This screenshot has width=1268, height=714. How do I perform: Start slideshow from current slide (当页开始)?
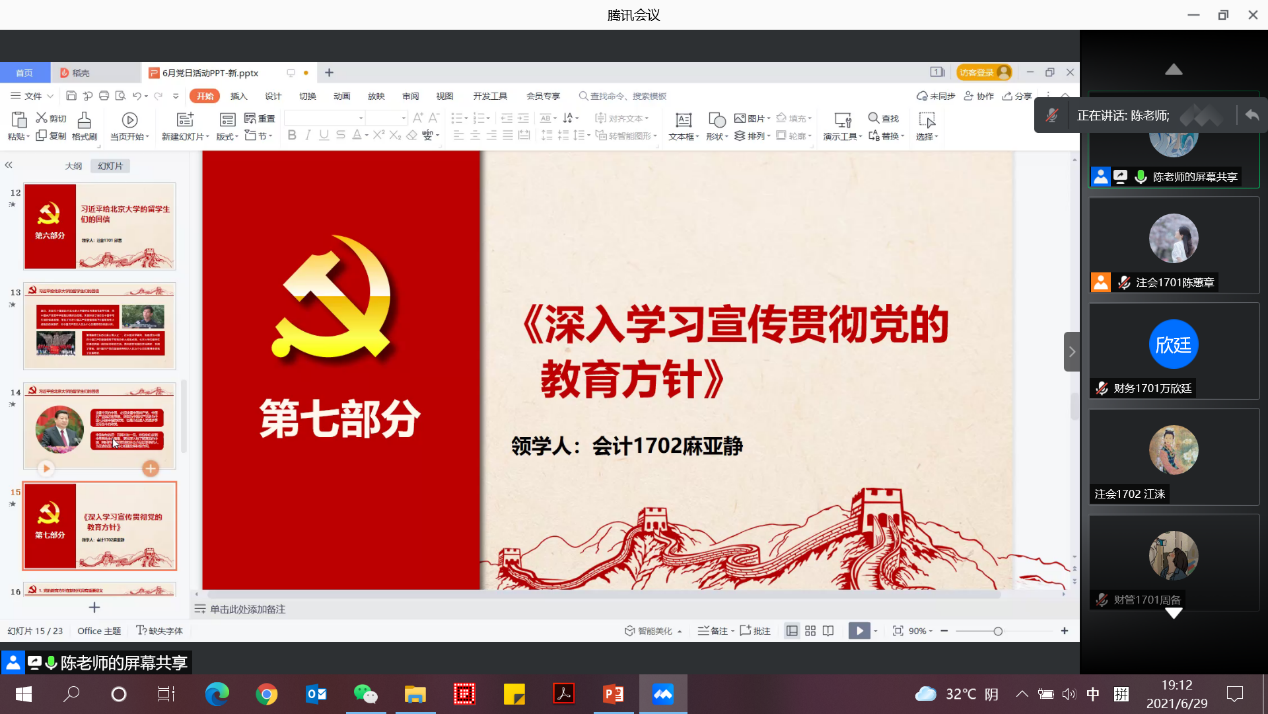pos(129,120)
